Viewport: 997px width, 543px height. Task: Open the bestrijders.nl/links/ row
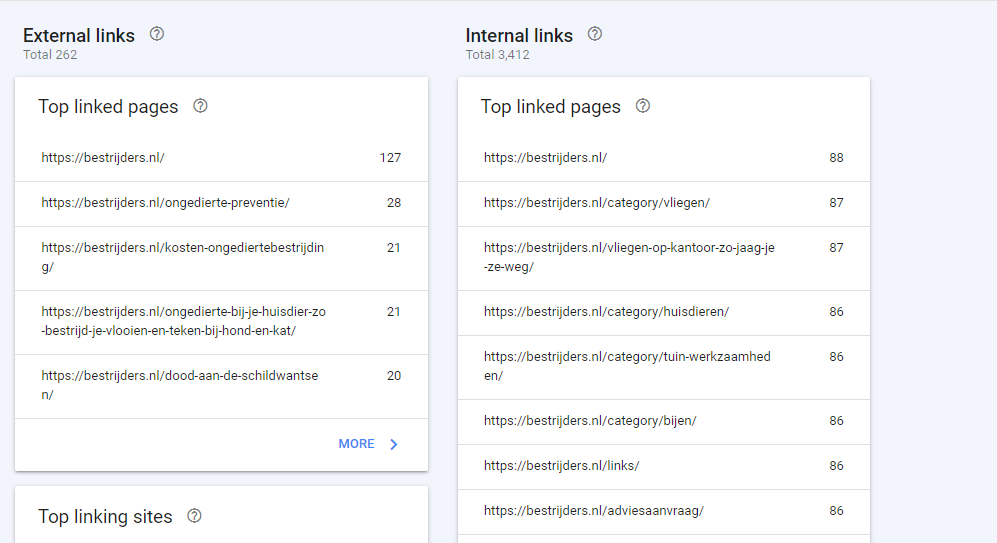664,467
